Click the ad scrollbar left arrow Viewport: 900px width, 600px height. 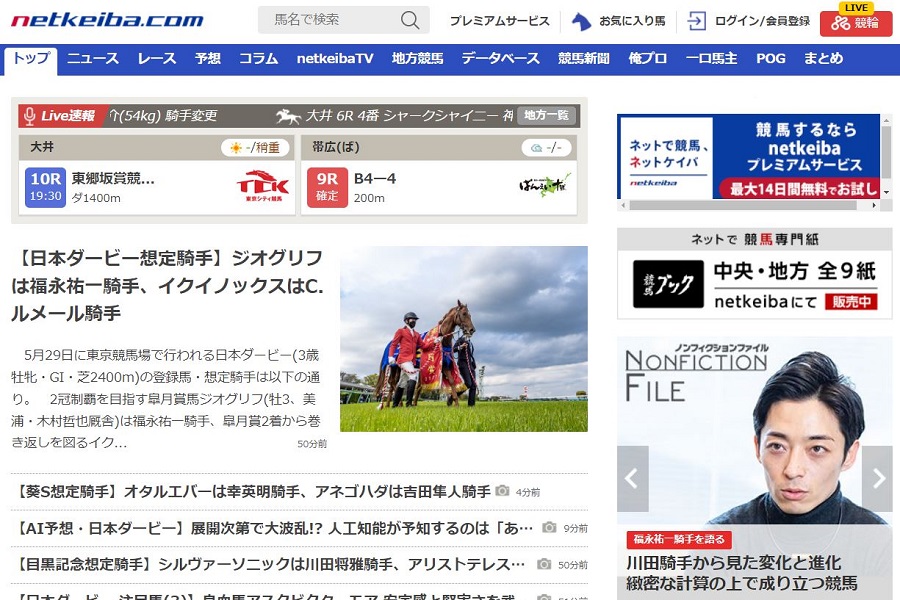tap(623, 205)
